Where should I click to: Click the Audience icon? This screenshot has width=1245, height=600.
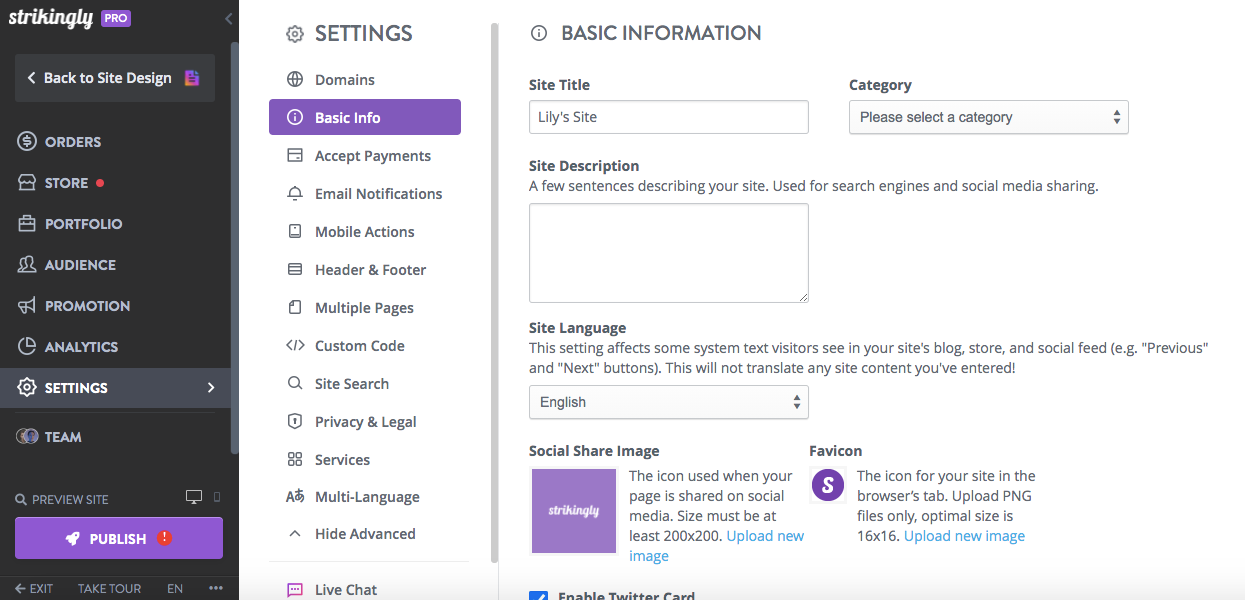[27, 264]
